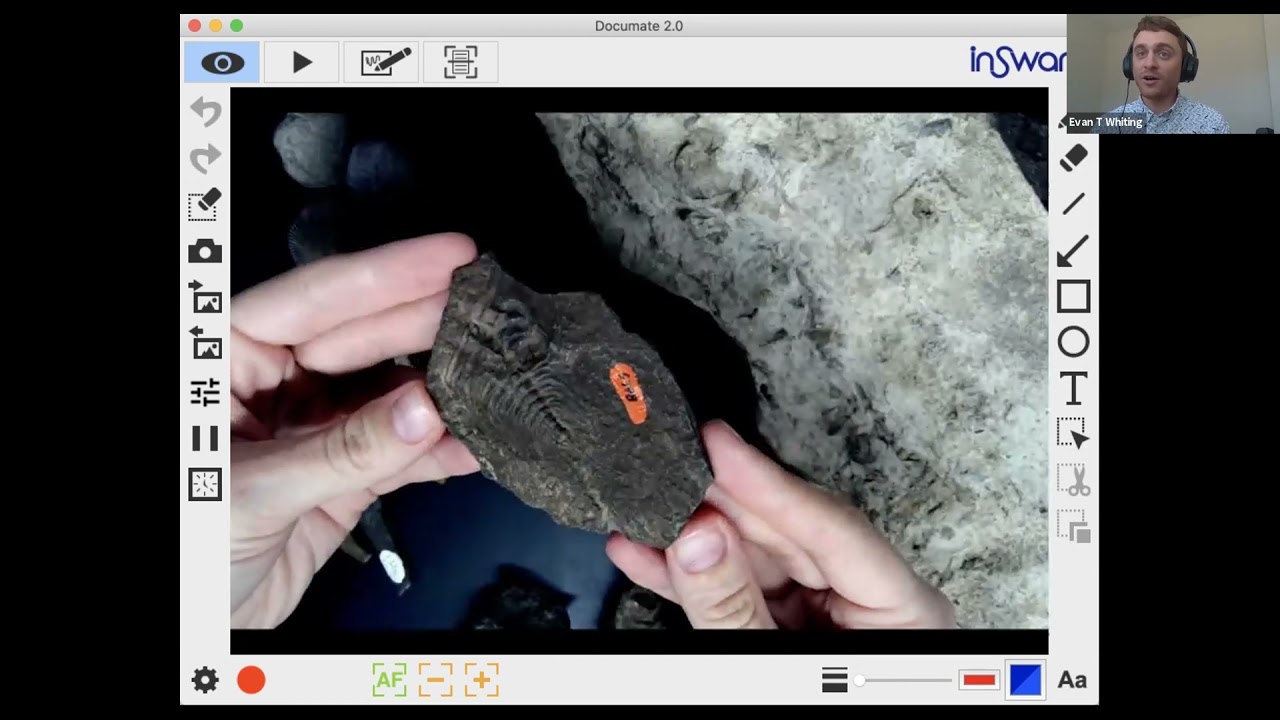Click the grayed-out cut tool
Image resolution: width=1280 pixels, height=720 pixels.
tap(1073, 480)
